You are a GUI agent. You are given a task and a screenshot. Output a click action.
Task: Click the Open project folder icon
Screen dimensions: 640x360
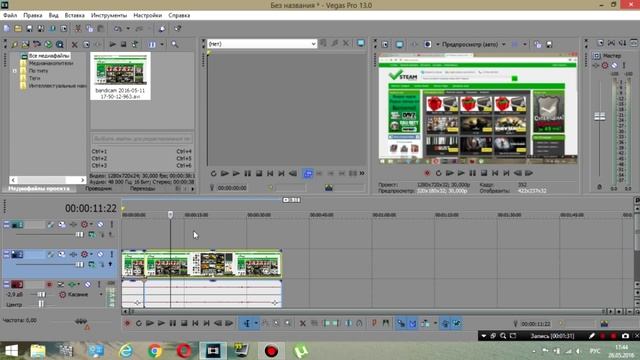pos(18,29)
